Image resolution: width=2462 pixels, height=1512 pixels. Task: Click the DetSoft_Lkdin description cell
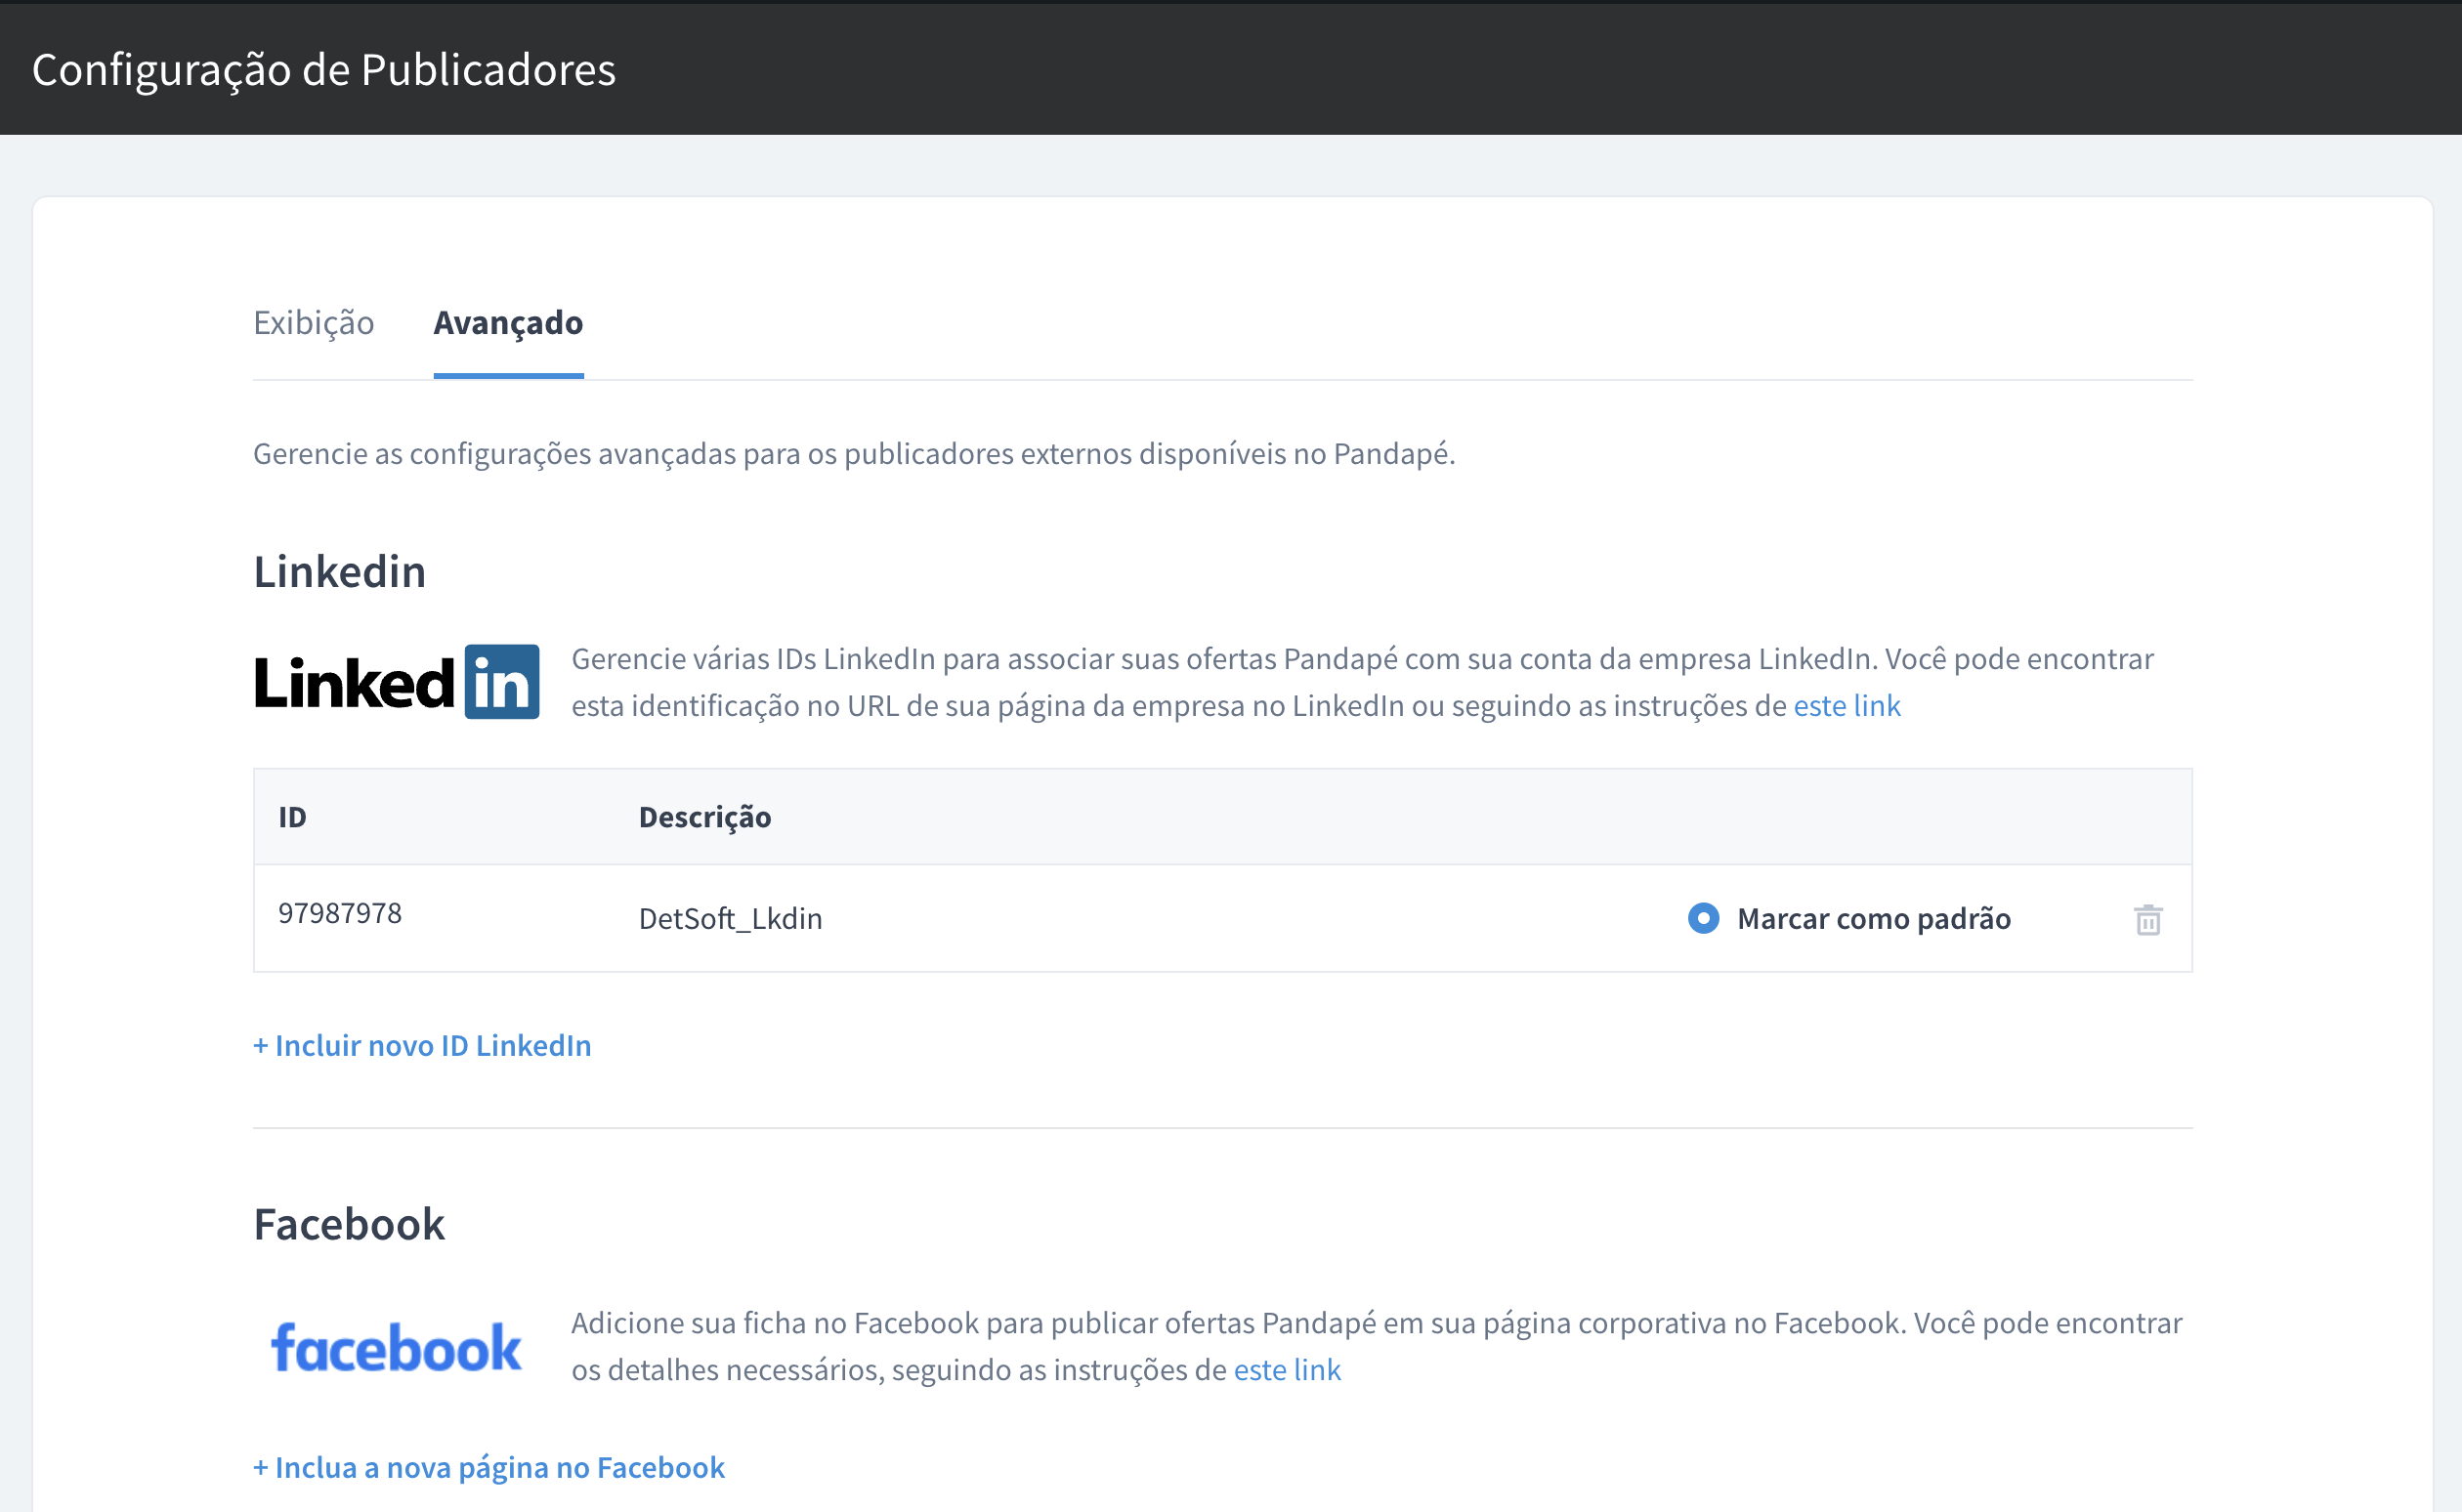730,918
